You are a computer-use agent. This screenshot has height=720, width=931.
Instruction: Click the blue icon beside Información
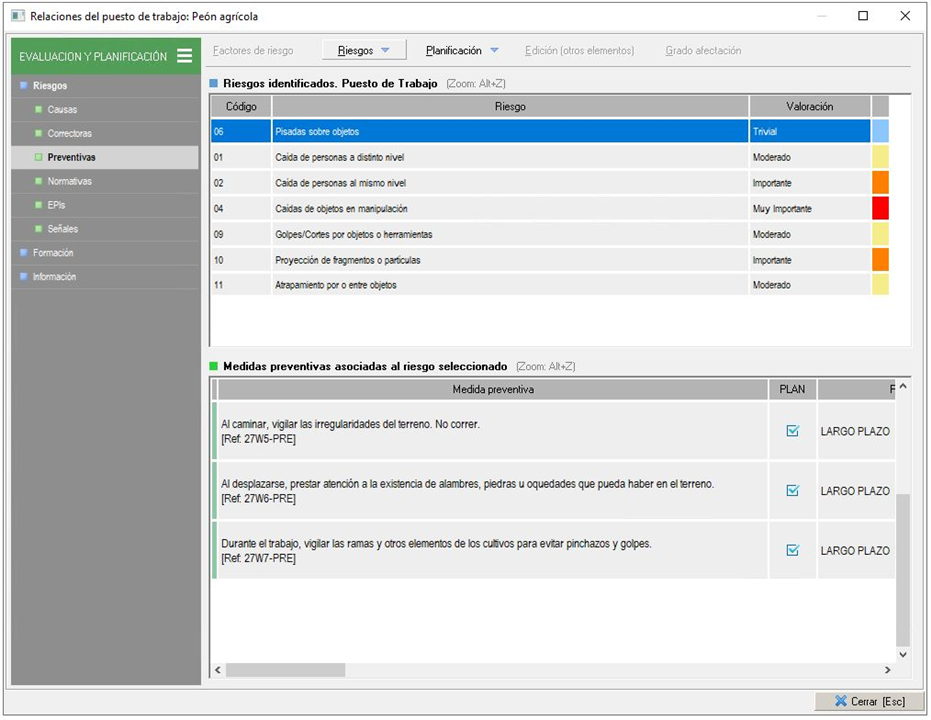(24, 277)
